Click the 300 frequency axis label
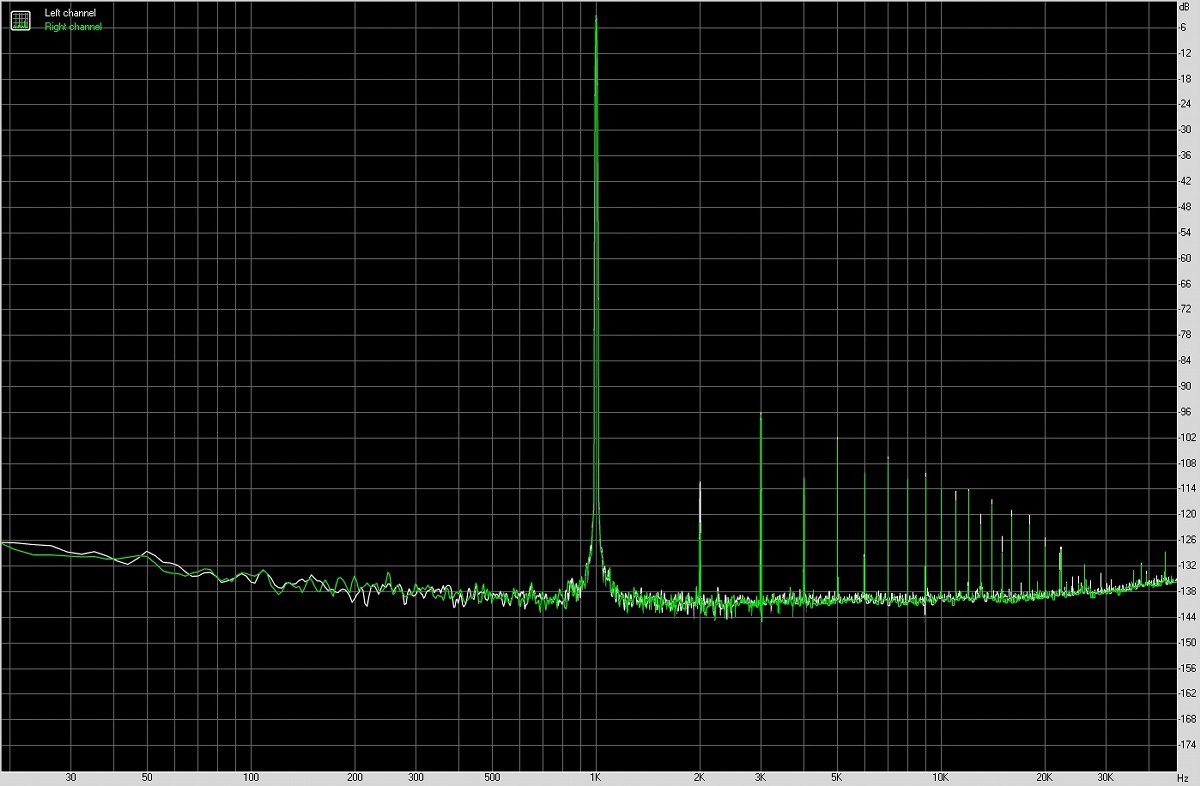Viewport: 1200px width, 786px height. point(416,777)
